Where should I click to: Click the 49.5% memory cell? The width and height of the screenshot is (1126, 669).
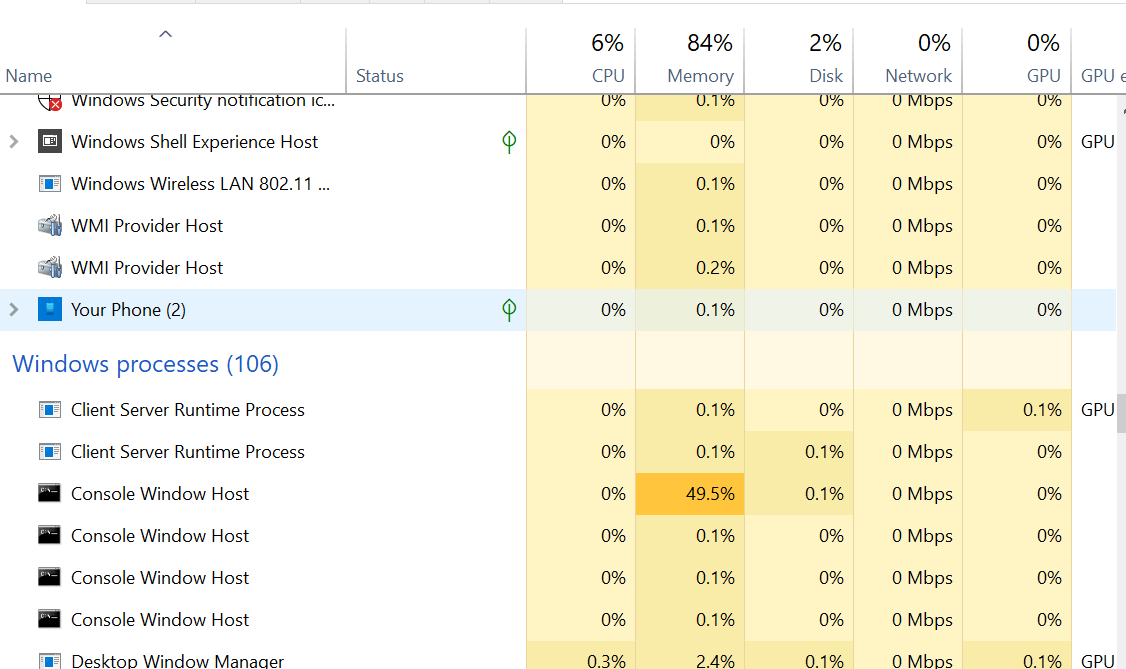coord(689,494)
